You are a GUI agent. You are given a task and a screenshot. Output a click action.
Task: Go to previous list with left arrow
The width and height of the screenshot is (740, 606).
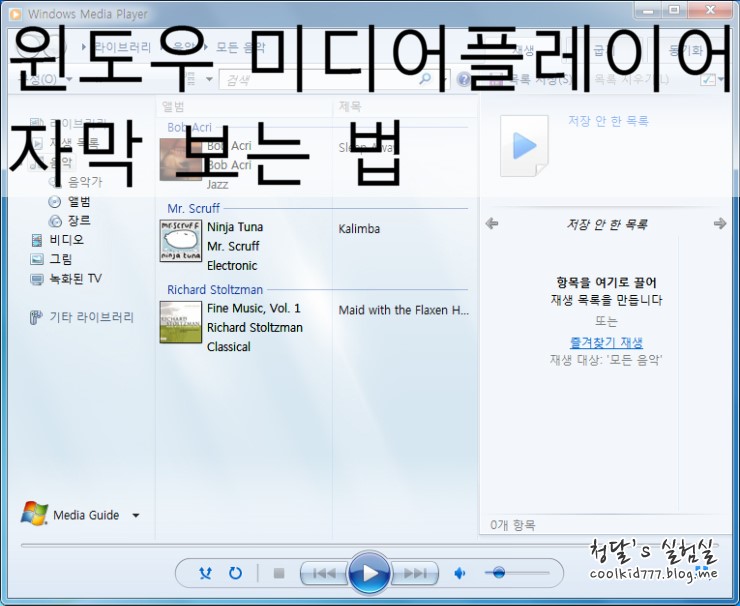pyautogui.click(x=492, y=223)
